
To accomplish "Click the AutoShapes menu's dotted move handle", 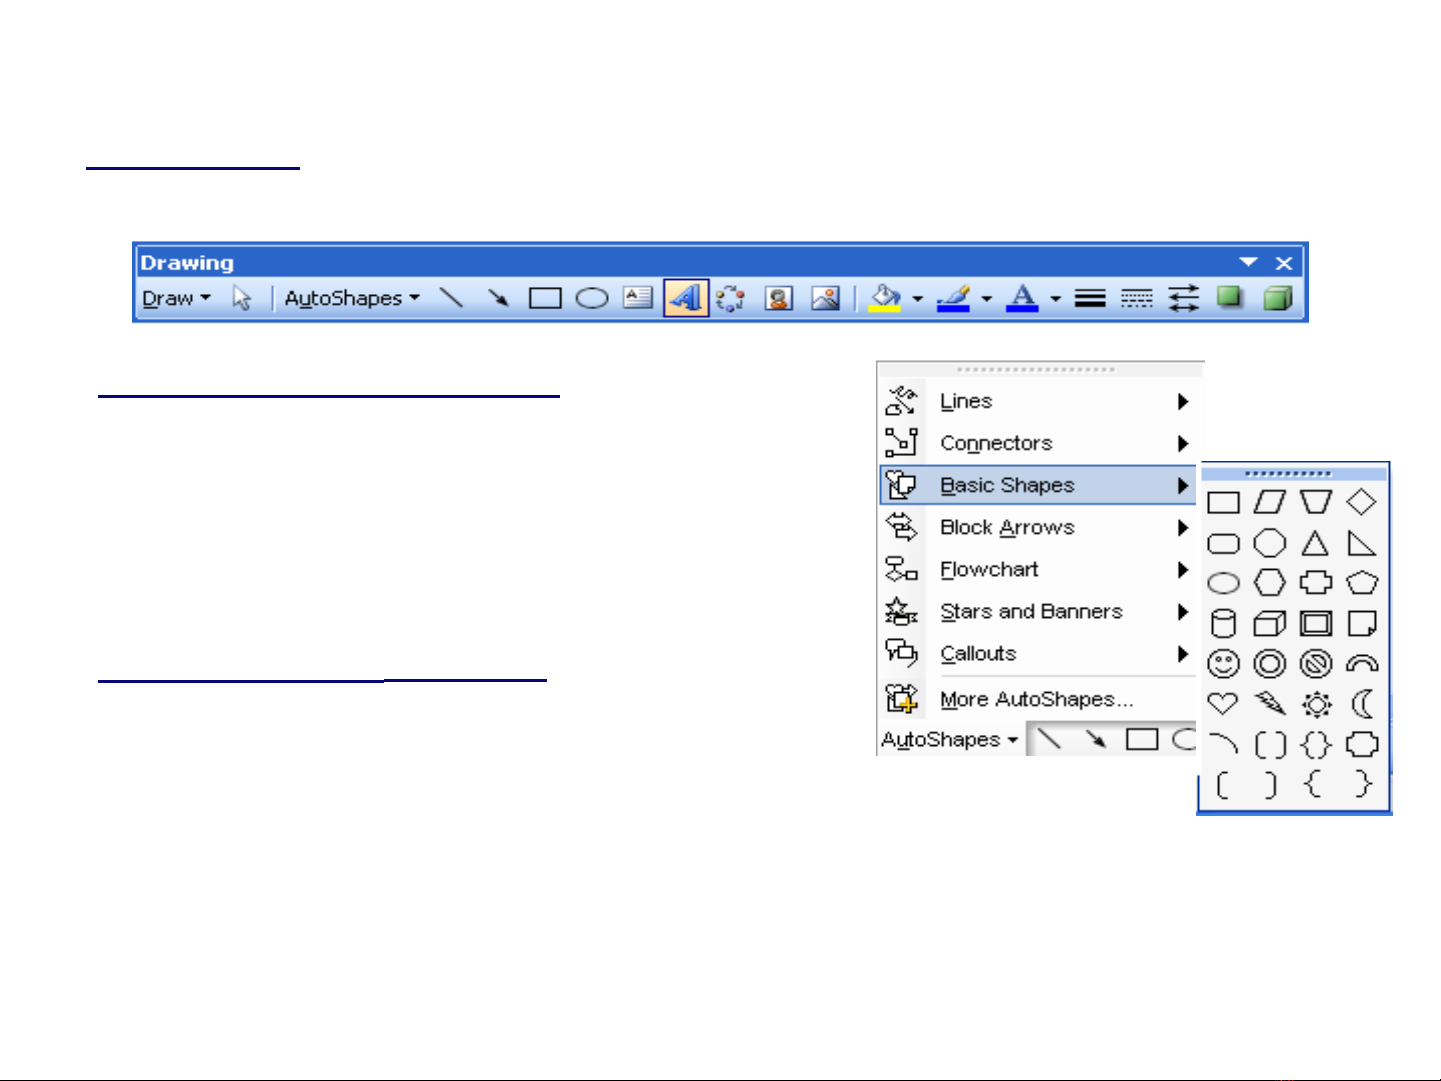I will point(1036,369).
